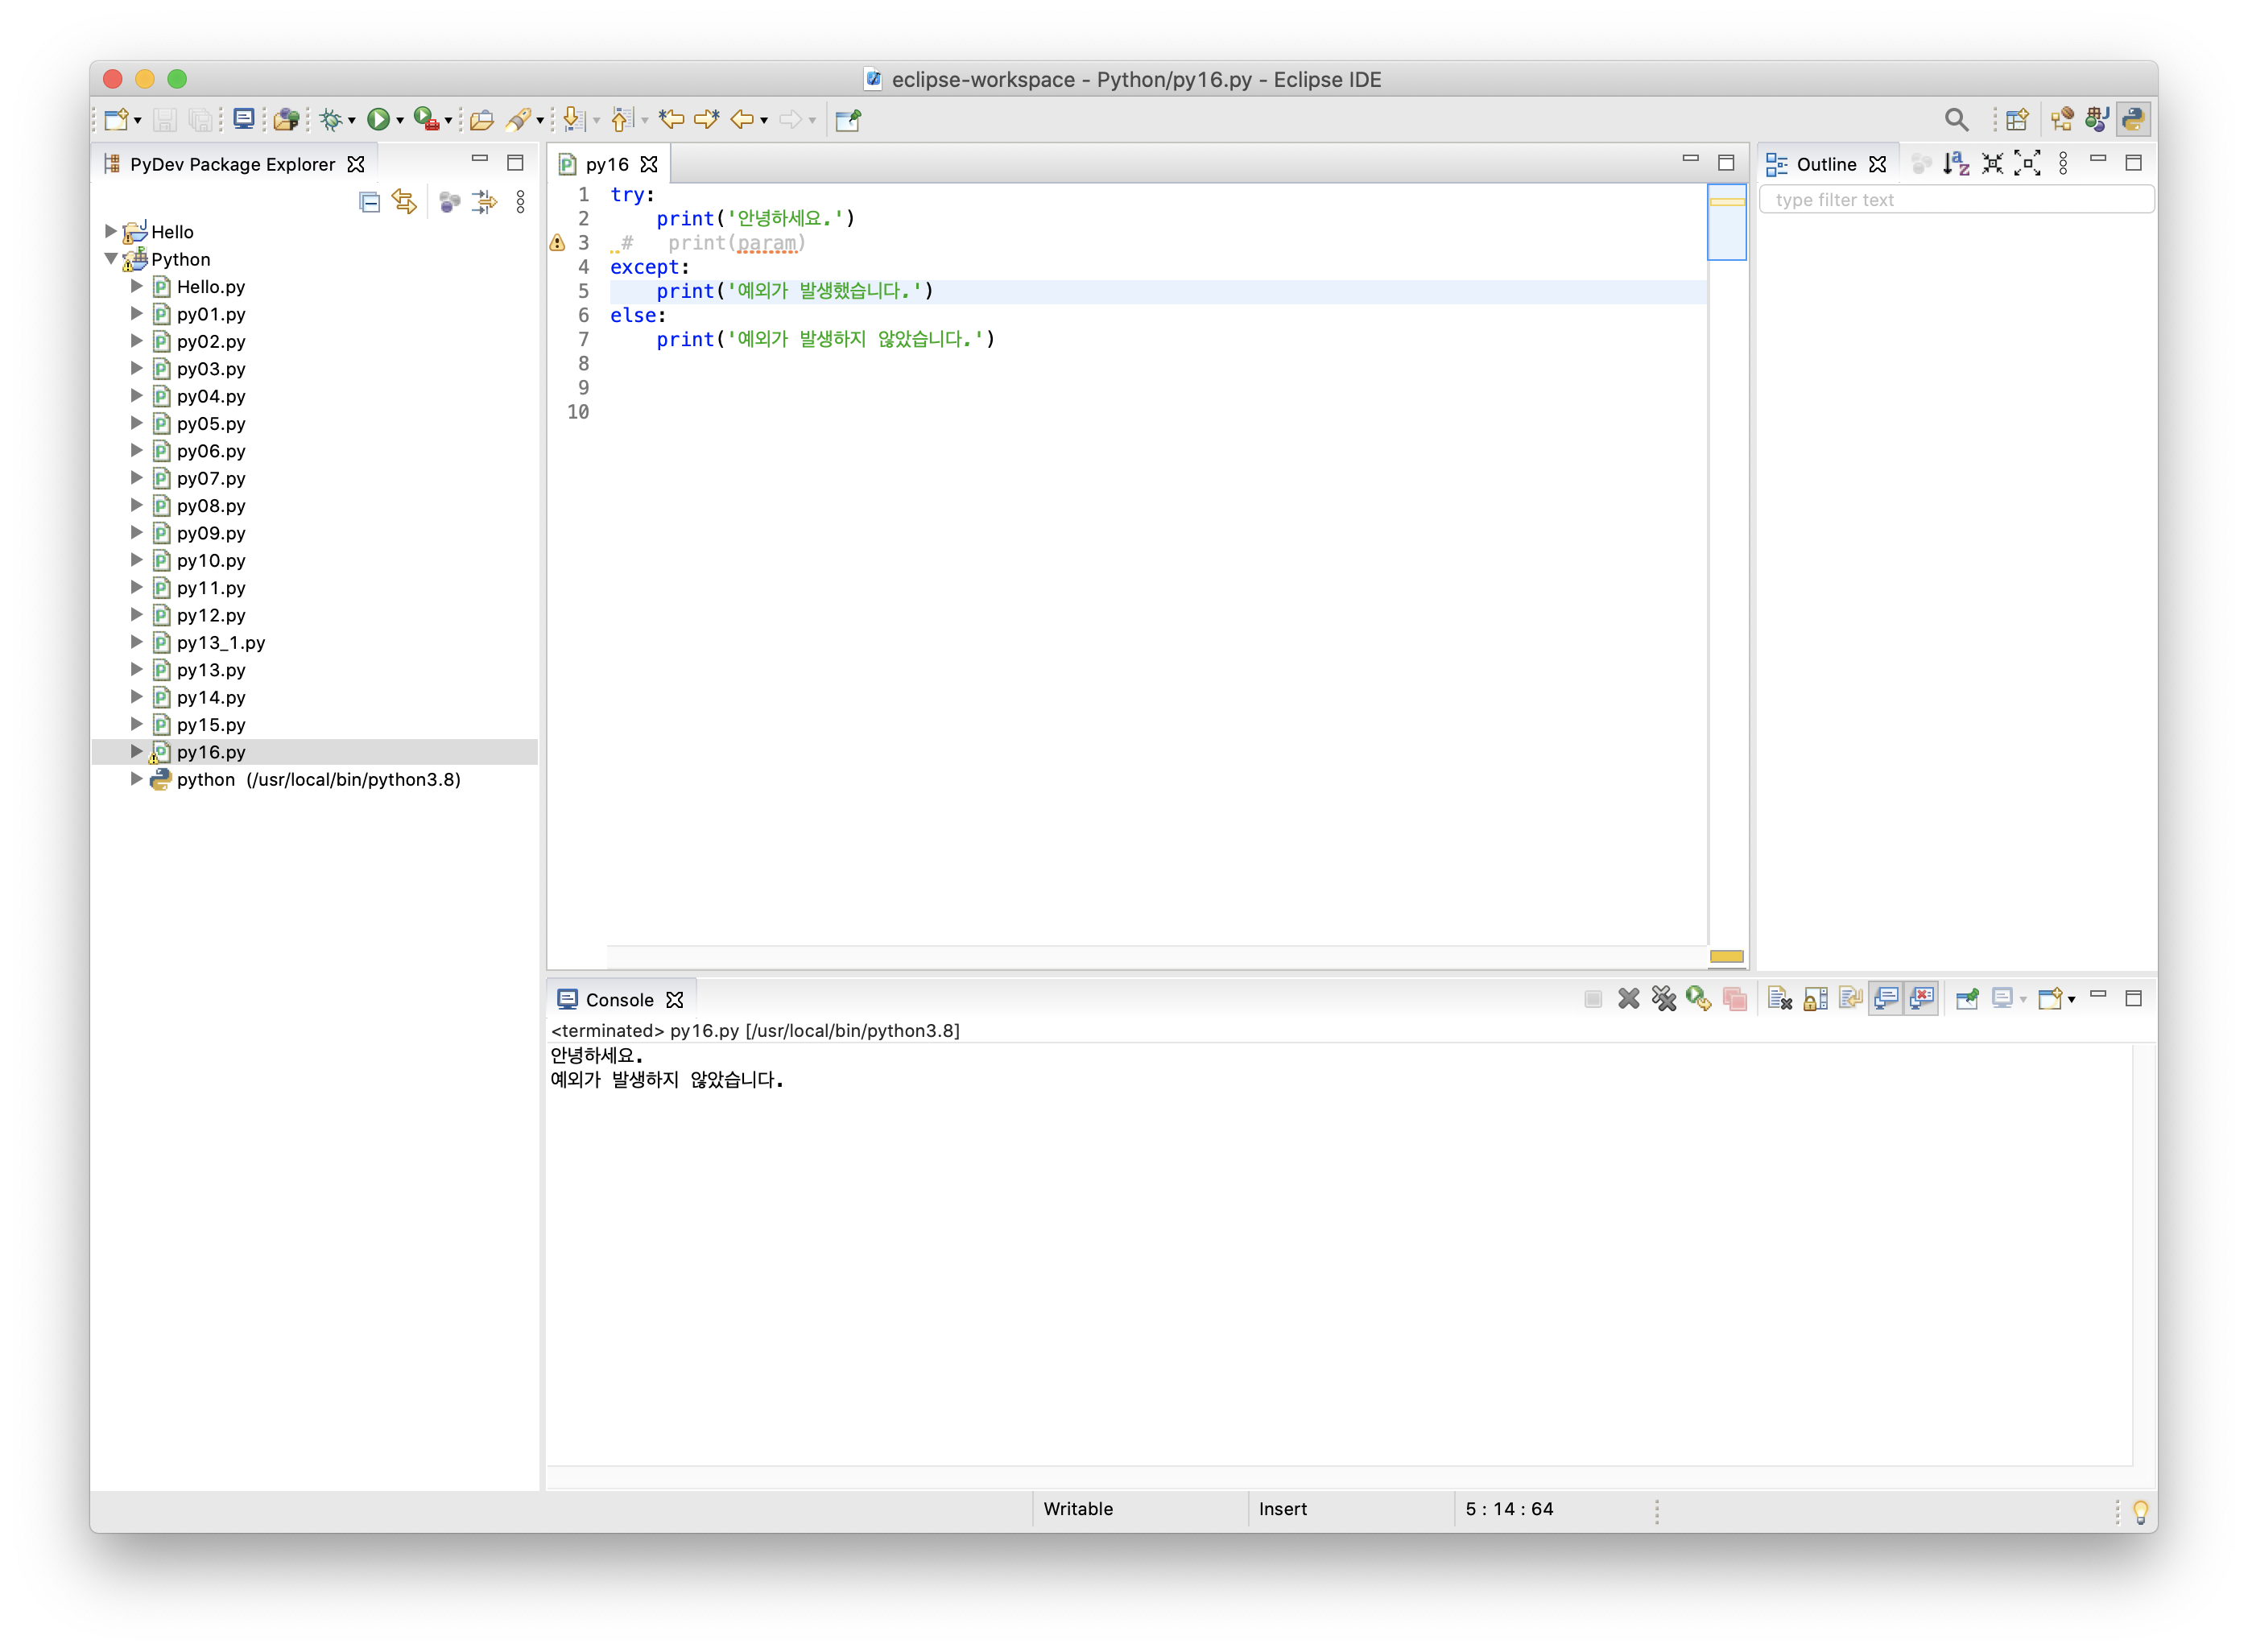
Task: Click the Search flashlight toolbar icon
Action: pyautogui.click(x=518, y=120)
